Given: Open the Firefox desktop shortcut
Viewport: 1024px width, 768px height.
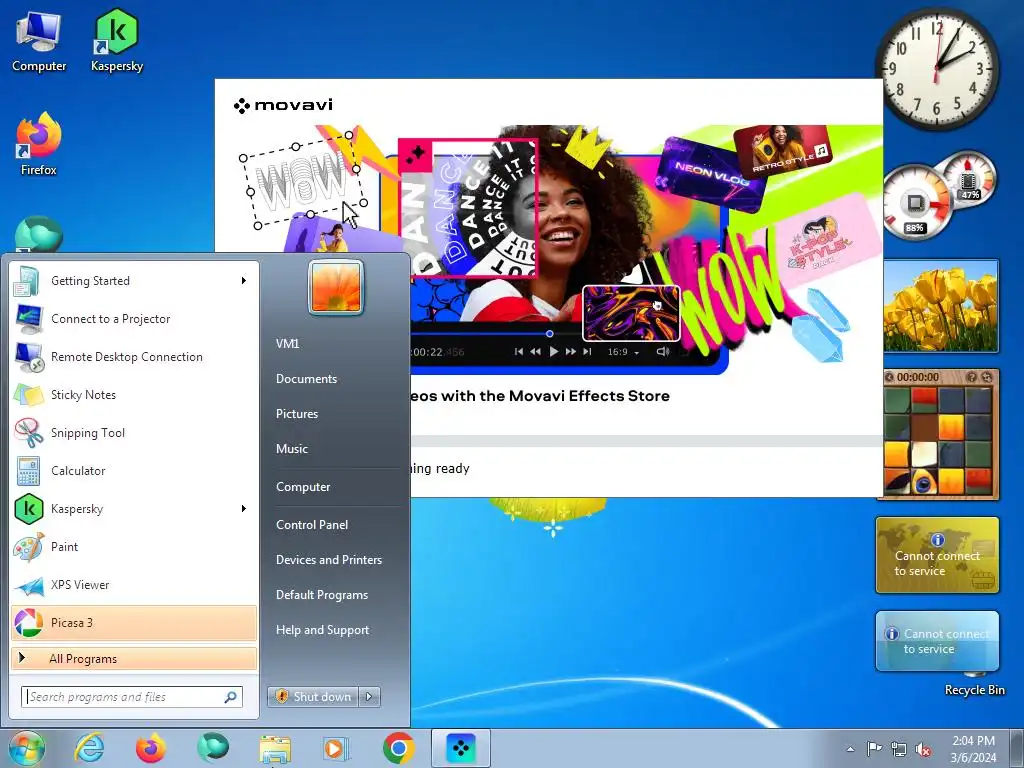Looking at the screenshot, I should click(x=39, y=144).
